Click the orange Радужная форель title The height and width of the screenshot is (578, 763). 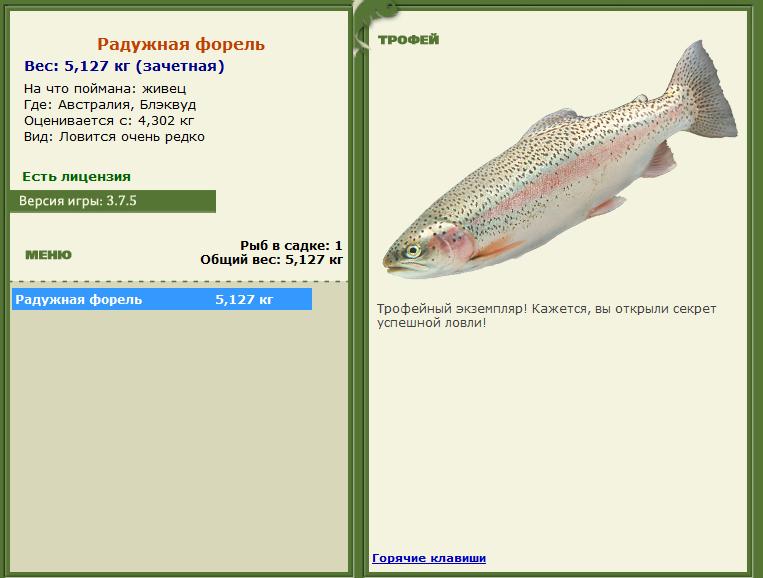[x=181, y=44]
